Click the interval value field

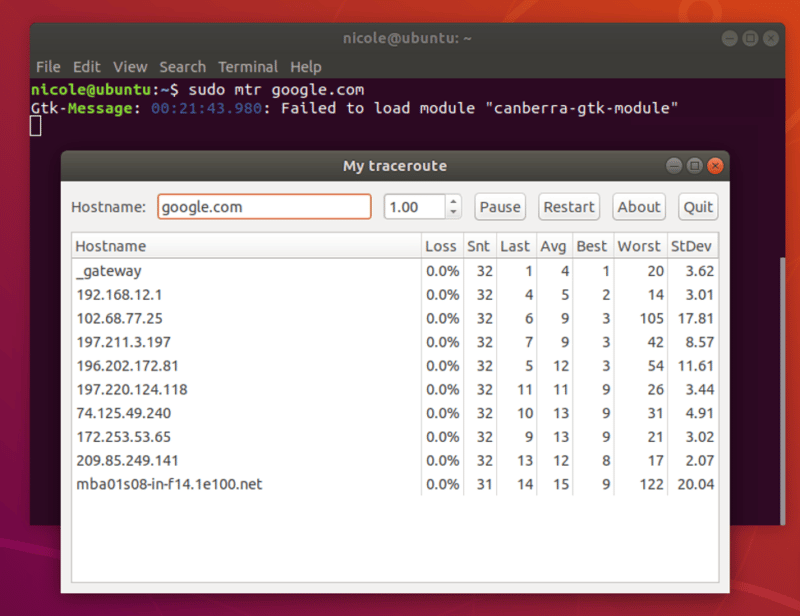415,206
